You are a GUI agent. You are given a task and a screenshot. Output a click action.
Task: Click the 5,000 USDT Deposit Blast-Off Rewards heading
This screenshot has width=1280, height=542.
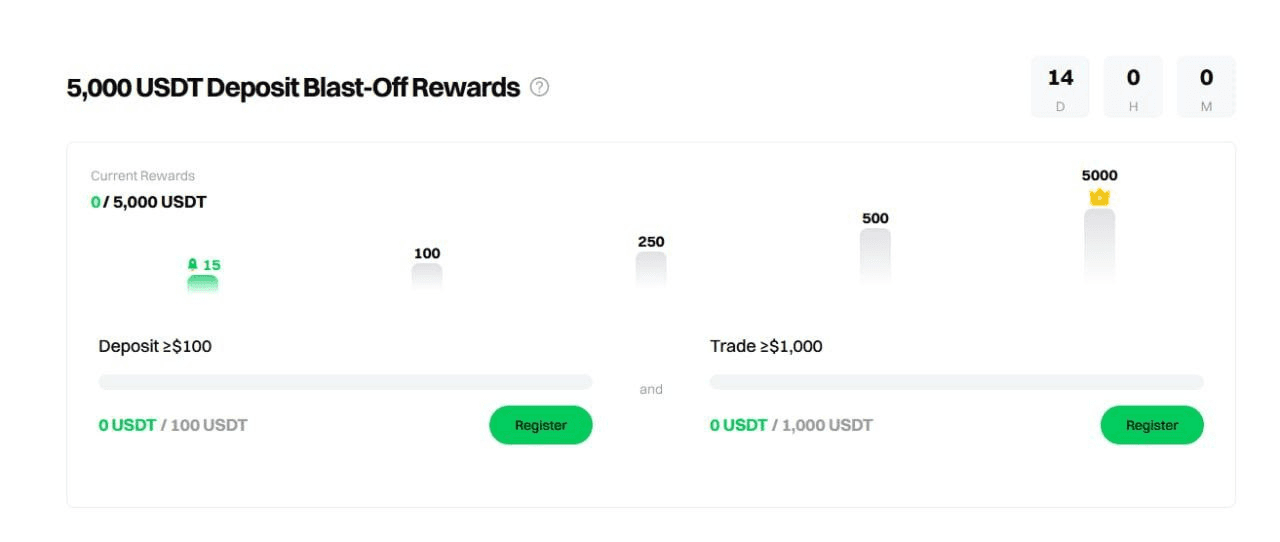point(293,88)
